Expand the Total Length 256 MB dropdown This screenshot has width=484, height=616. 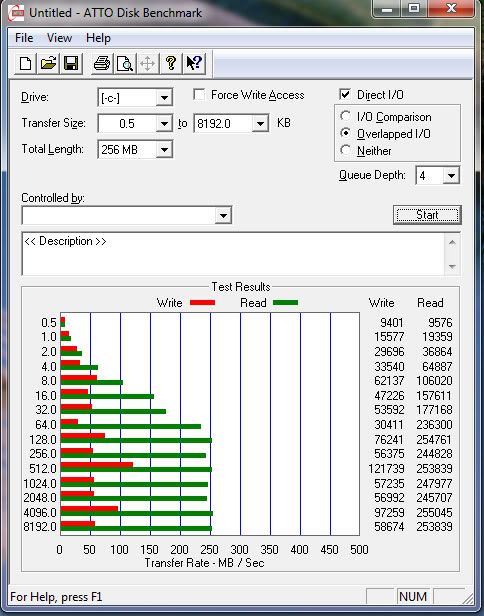[164, 150]
